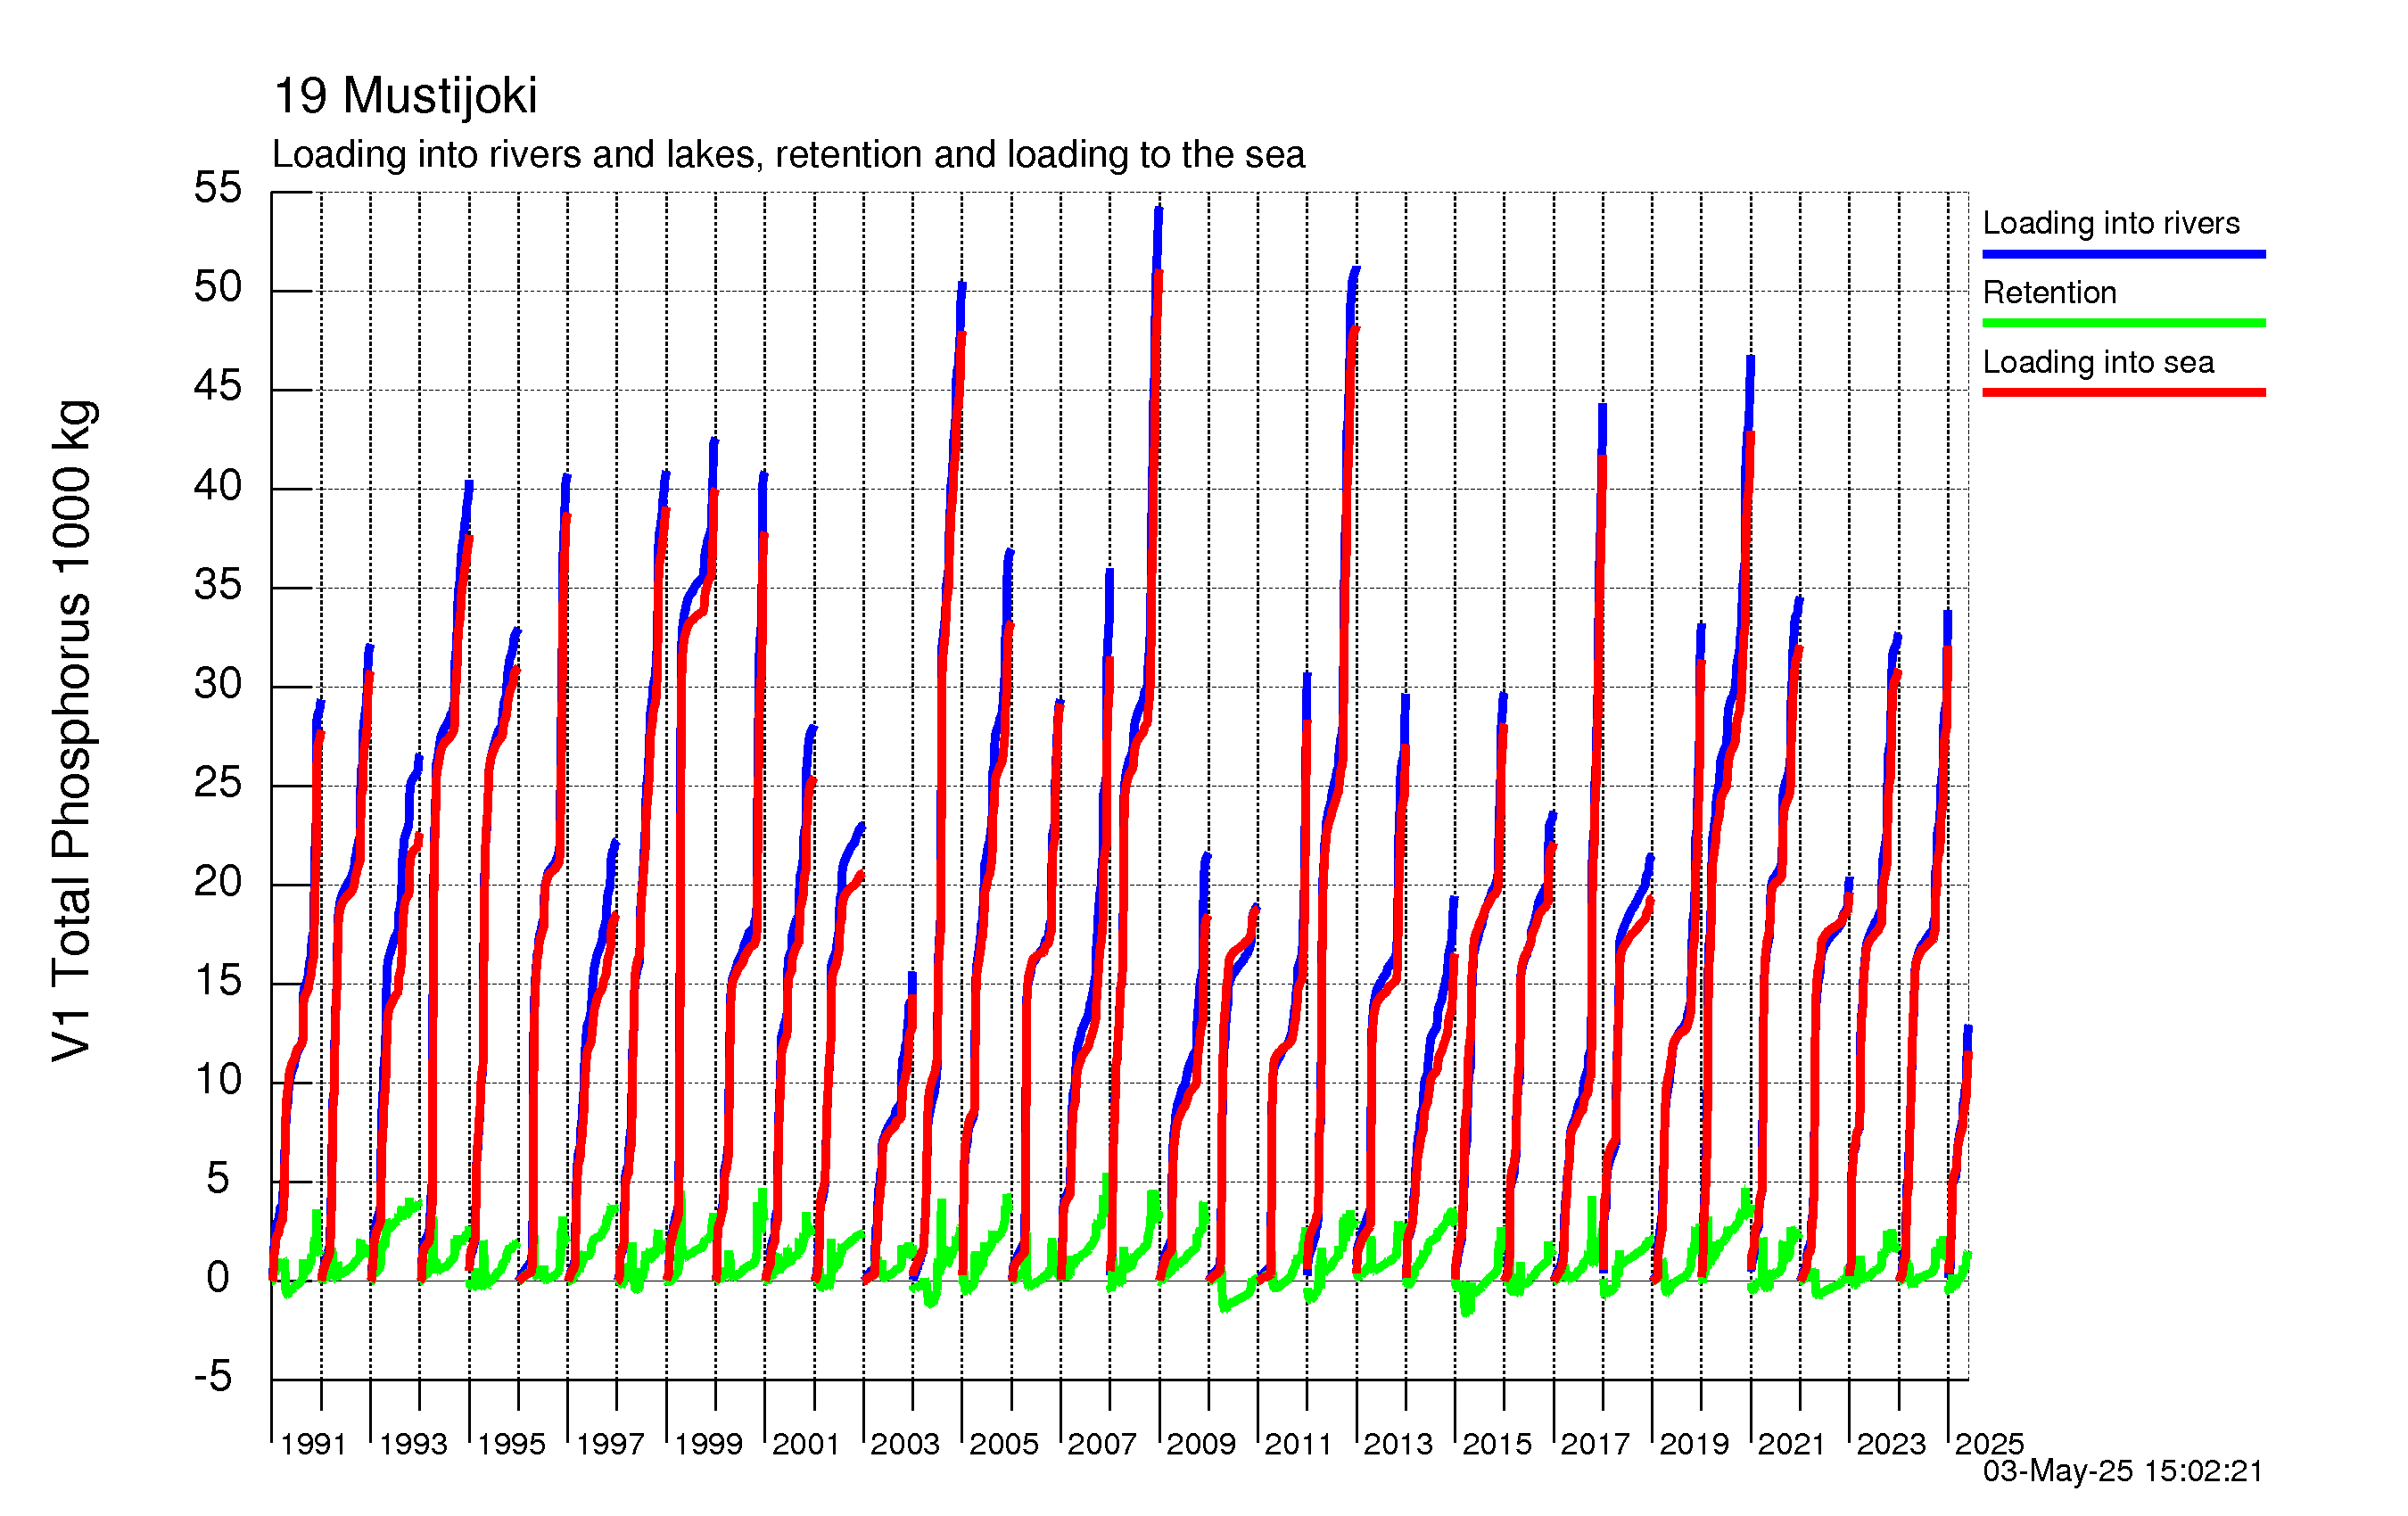Click the x-axis year label 2005
The image size is (2408, 1516).
pyautogui.click(x=1004, y=1445)
